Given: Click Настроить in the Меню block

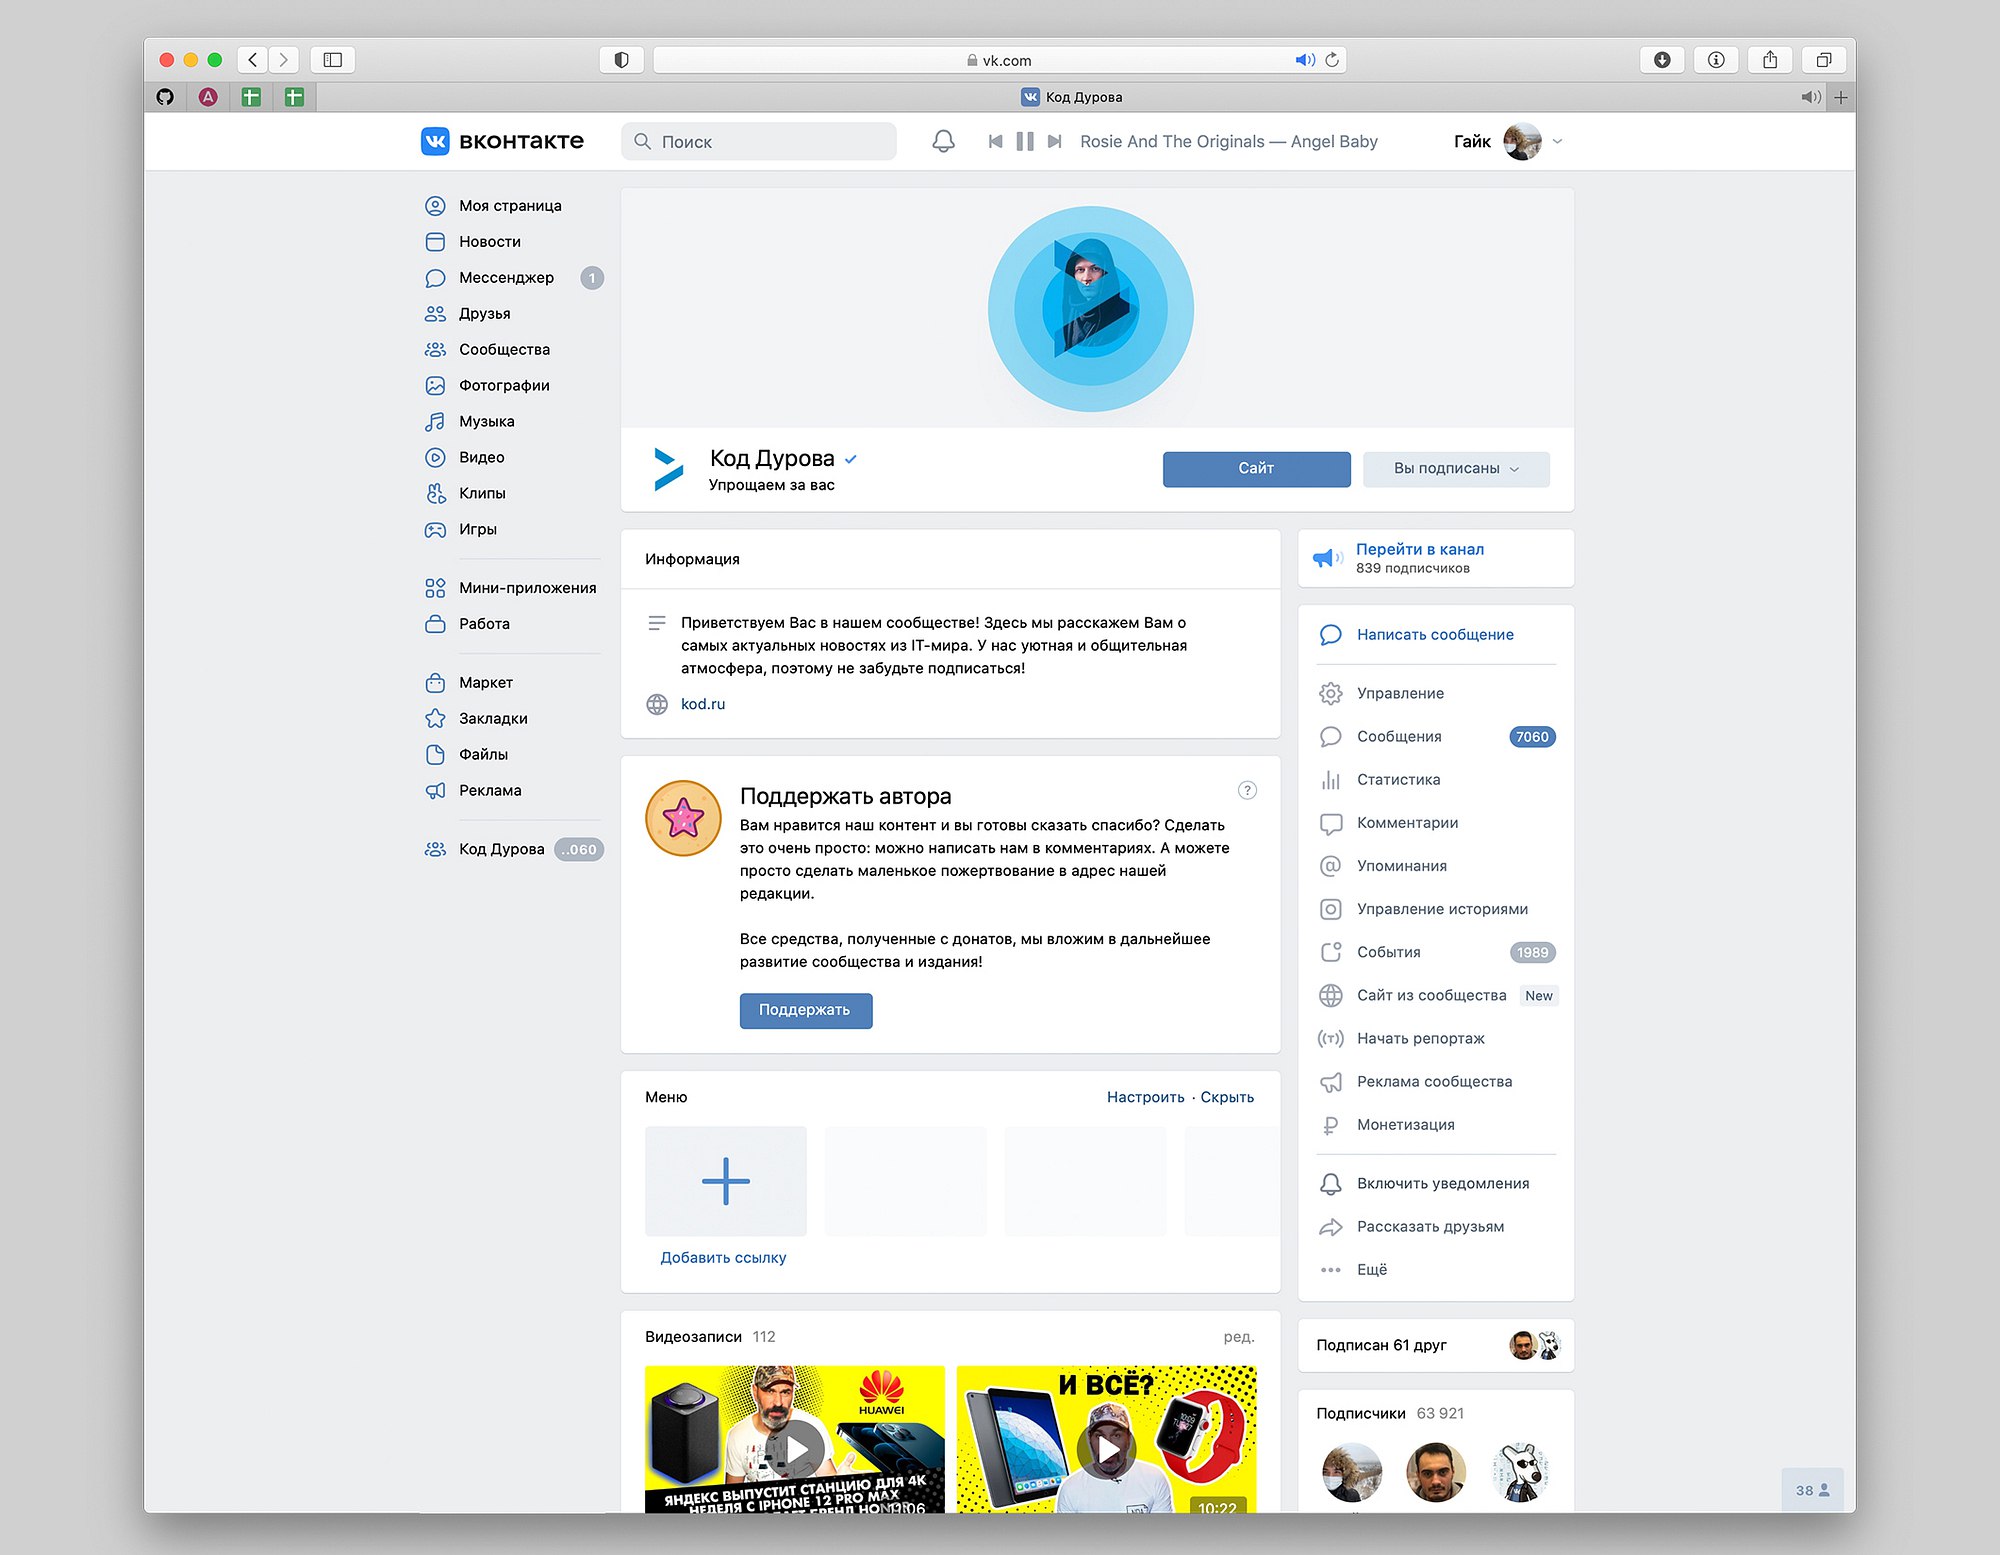Looking at the screenshot, I should 1145,1098.
